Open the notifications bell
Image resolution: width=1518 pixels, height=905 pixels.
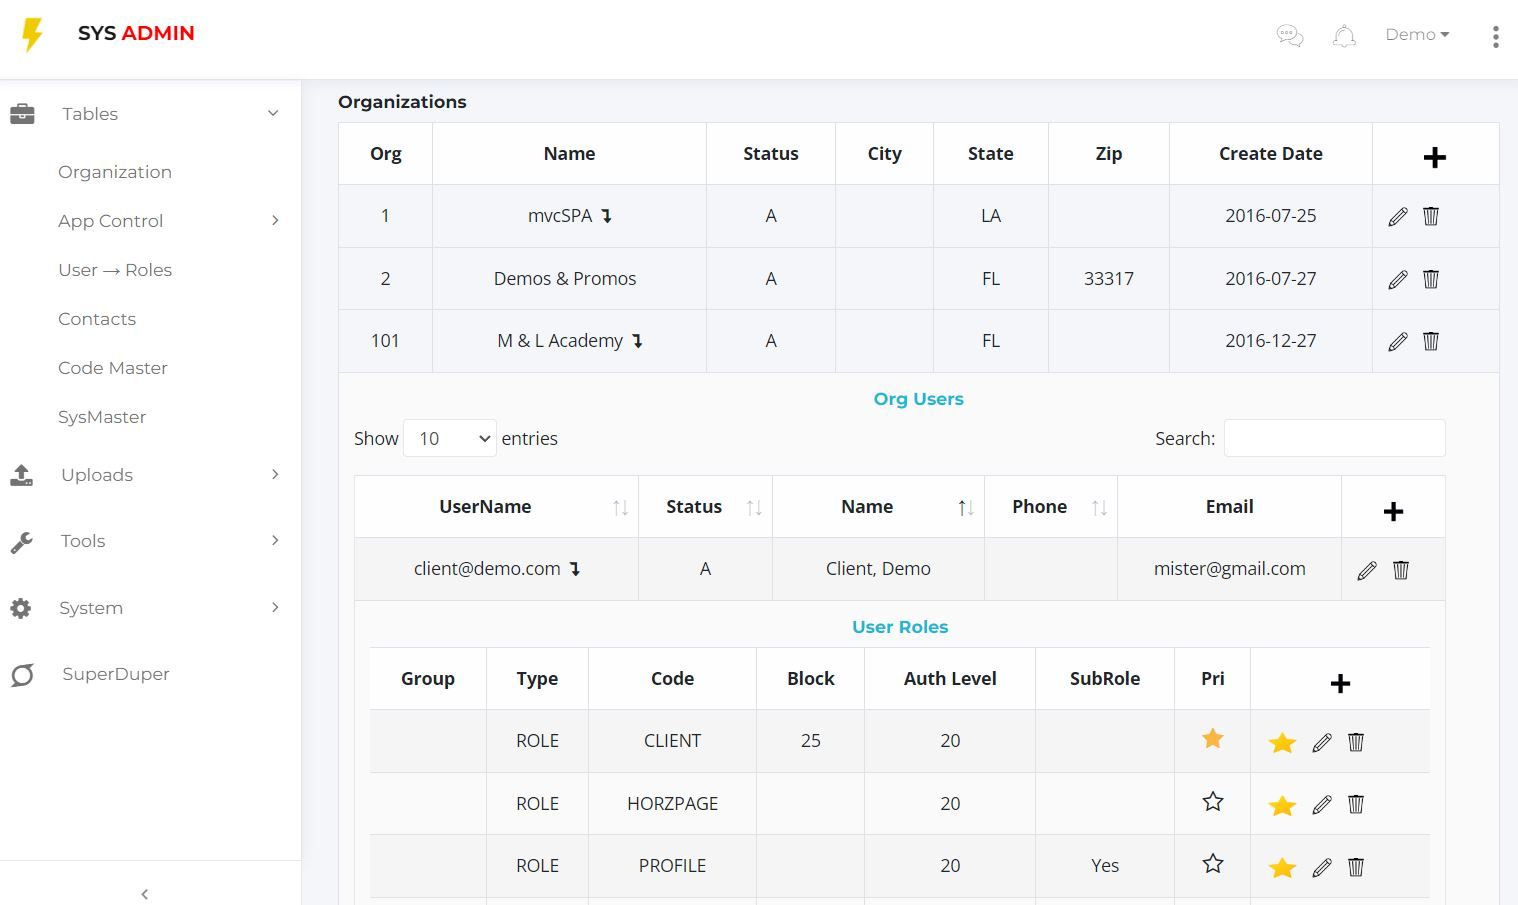coord(1344,36)
